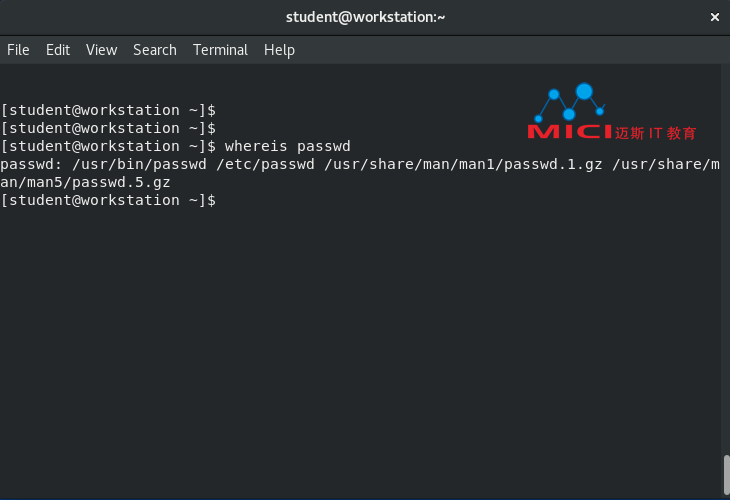Viewport: 730px width, 500px height.
Task: Click the first shell prompt line
Action: (x=108, y=110)
